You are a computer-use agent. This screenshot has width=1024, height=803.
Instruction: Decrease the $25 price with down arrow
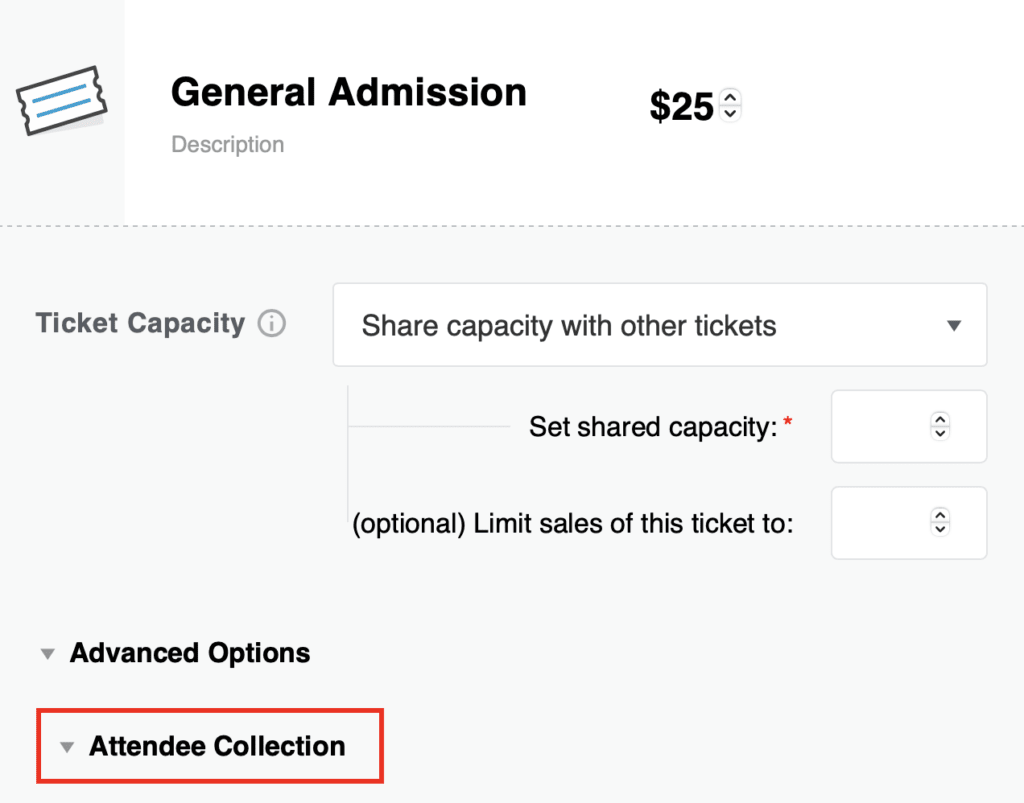pos(730,113)
